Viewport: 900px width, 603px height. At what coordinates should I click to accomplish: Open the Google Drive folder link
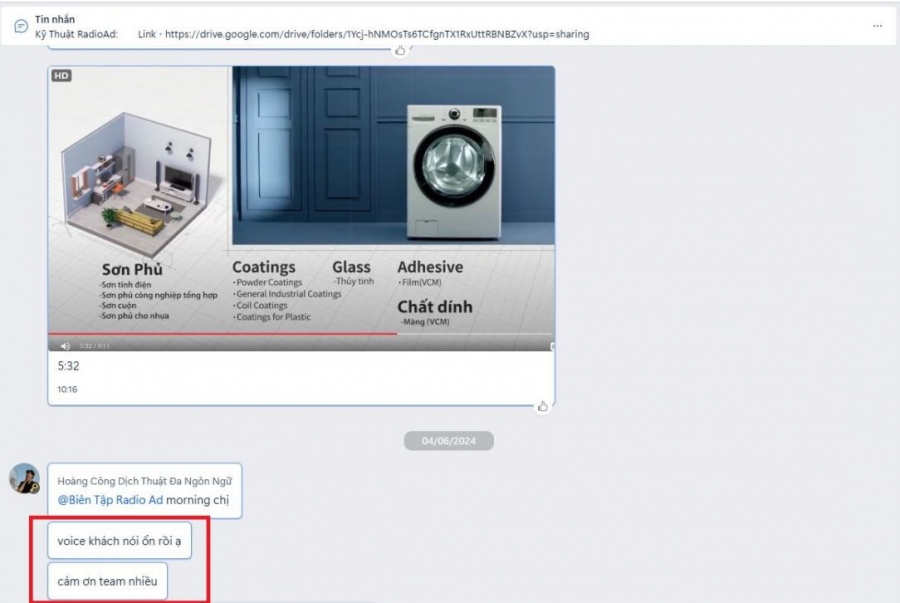377,34
